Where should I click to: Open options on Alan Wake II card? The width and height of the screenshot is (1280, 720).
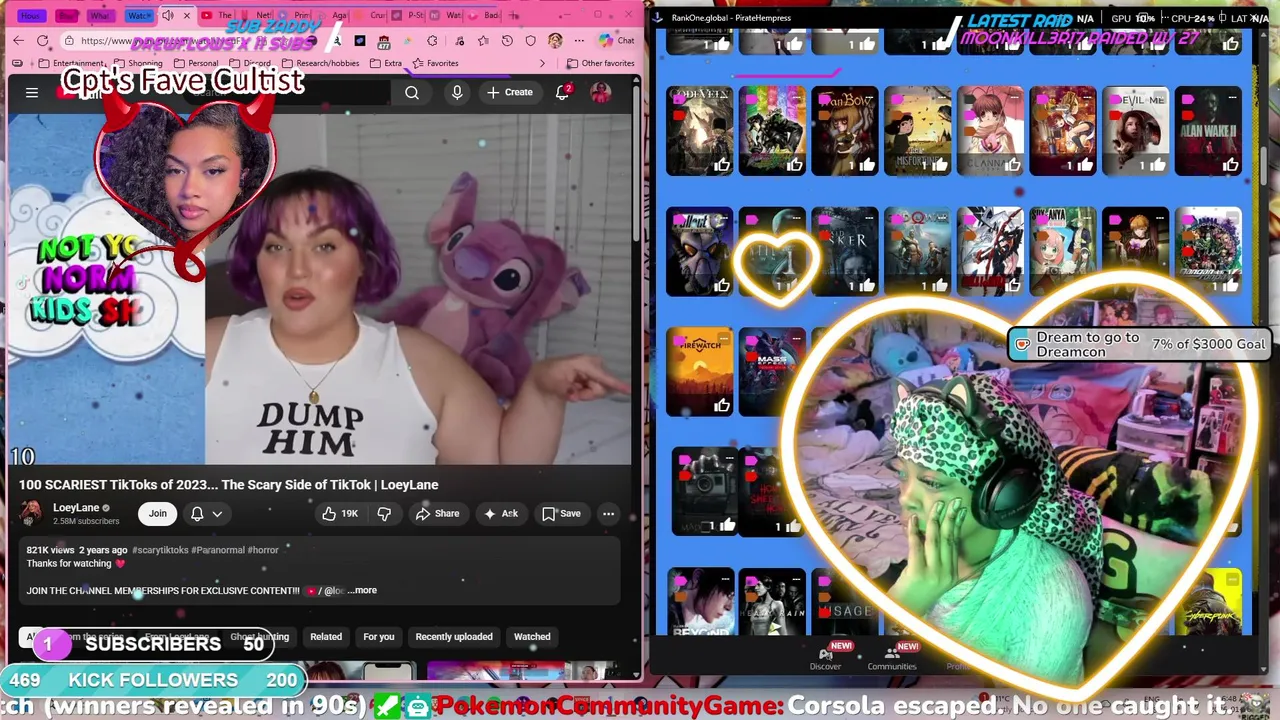(x=1232, y=98)
